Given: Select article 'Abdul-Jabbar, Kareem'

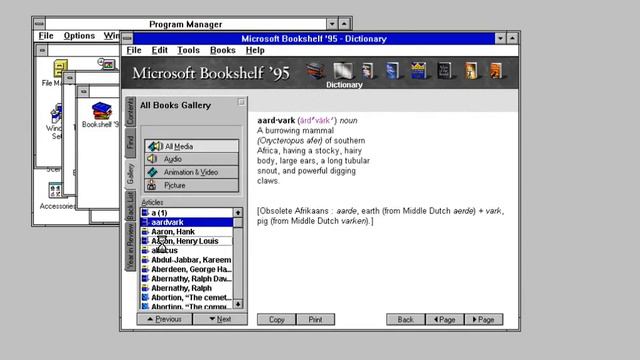Looking at the screenshot, I should click(x=187, y=260).
